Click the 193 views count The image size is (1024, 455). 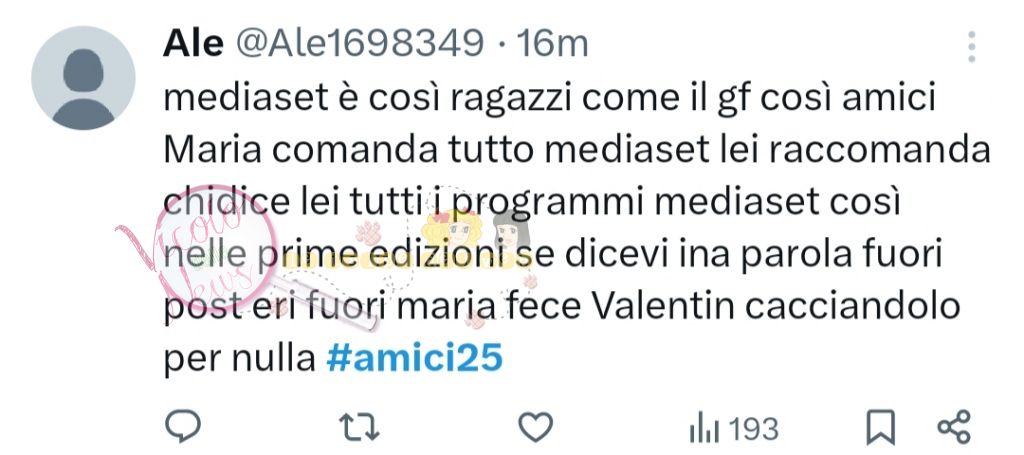[x=753, y=430]
